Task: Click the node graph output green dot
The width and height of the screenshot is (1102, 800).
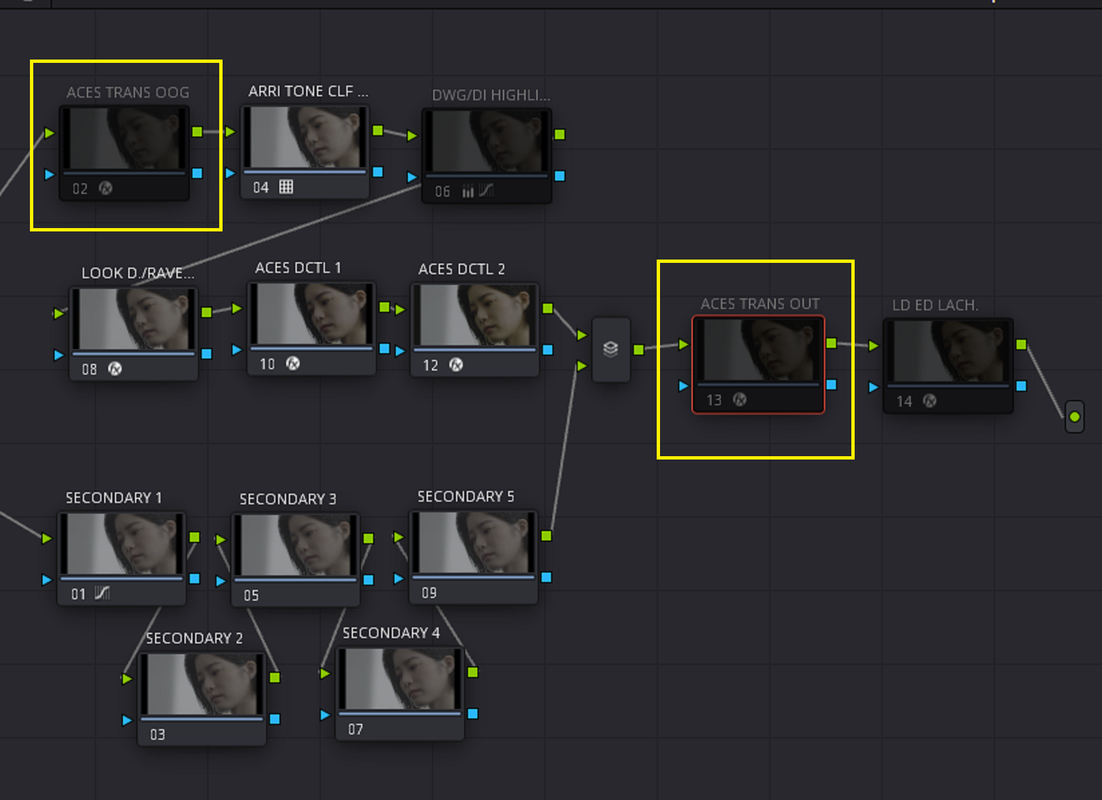Action: (1075, 417)
